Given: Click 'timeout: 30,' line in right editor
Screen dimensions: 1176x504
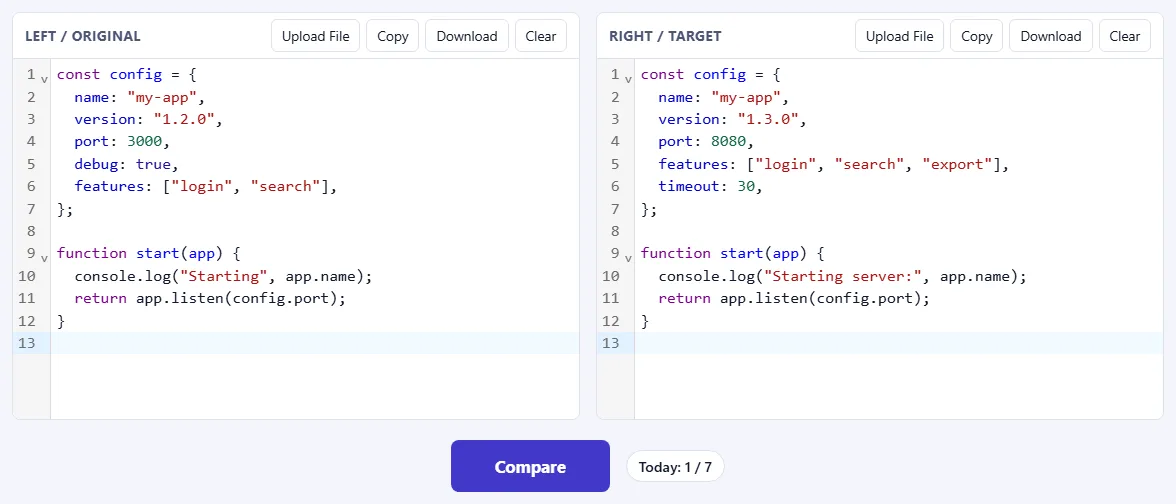Looking at the screenshot, I should pos(710,187).
